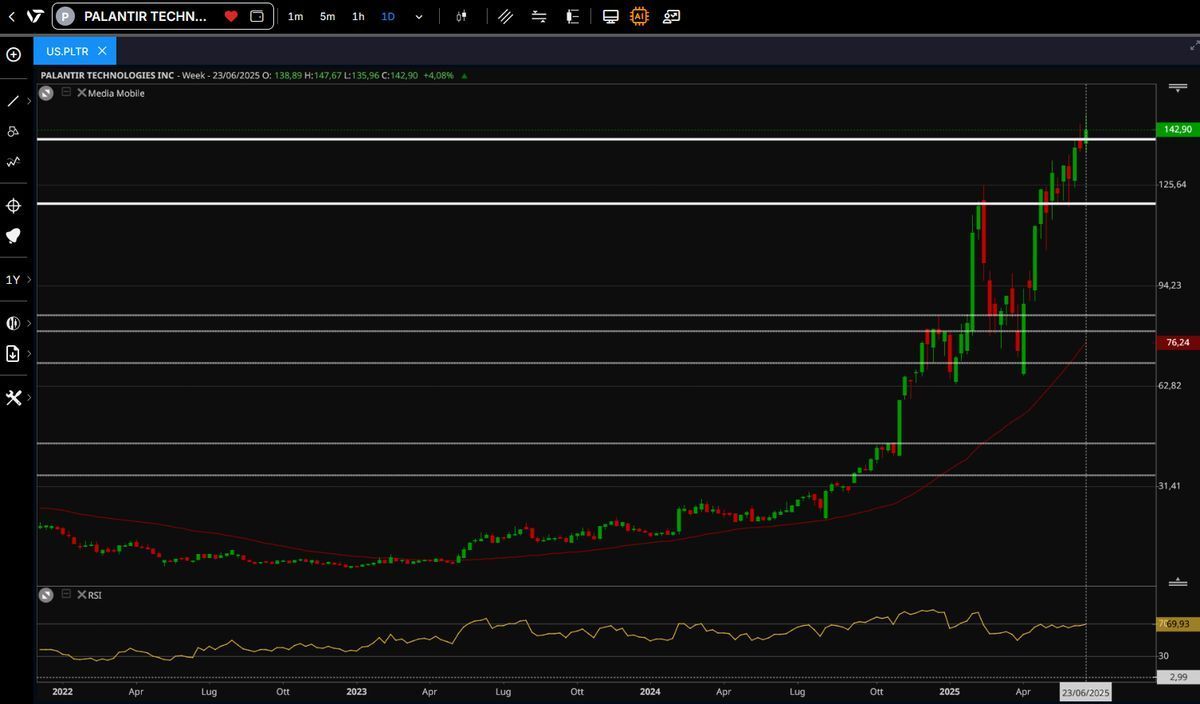Viewport: 1200px width, 704px height.
Task: Expand the timeframe dropdown chevron
Action: (419, 16)
